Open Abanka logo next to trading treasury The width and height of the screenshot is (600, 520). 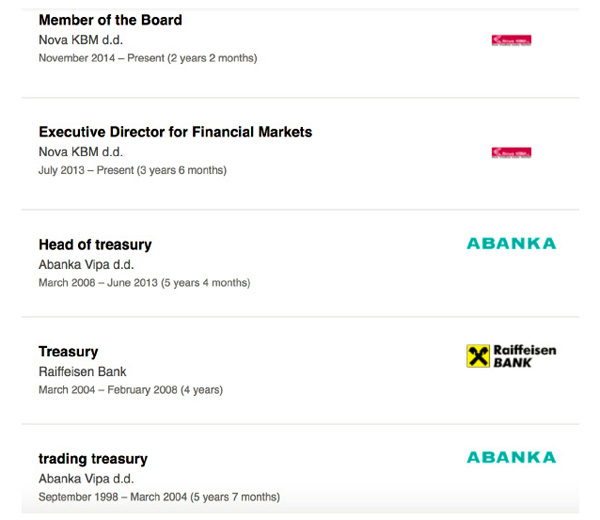[x=511, y=457]
